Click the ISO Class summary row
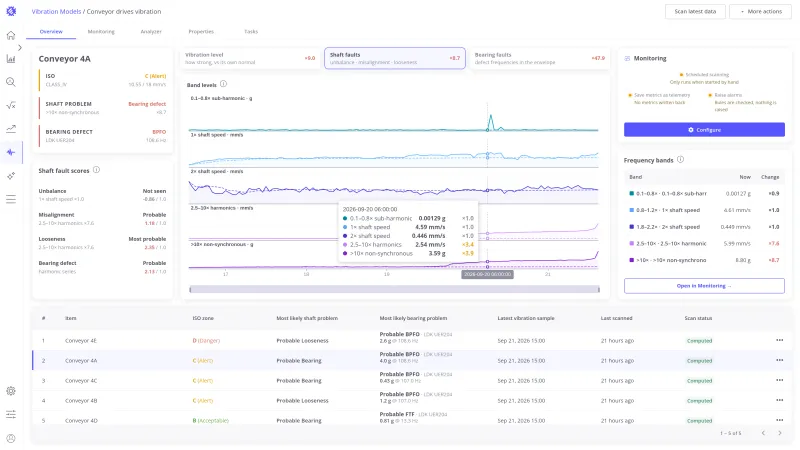The width and height of the screenshot is (800, 450). click(103, 80)
